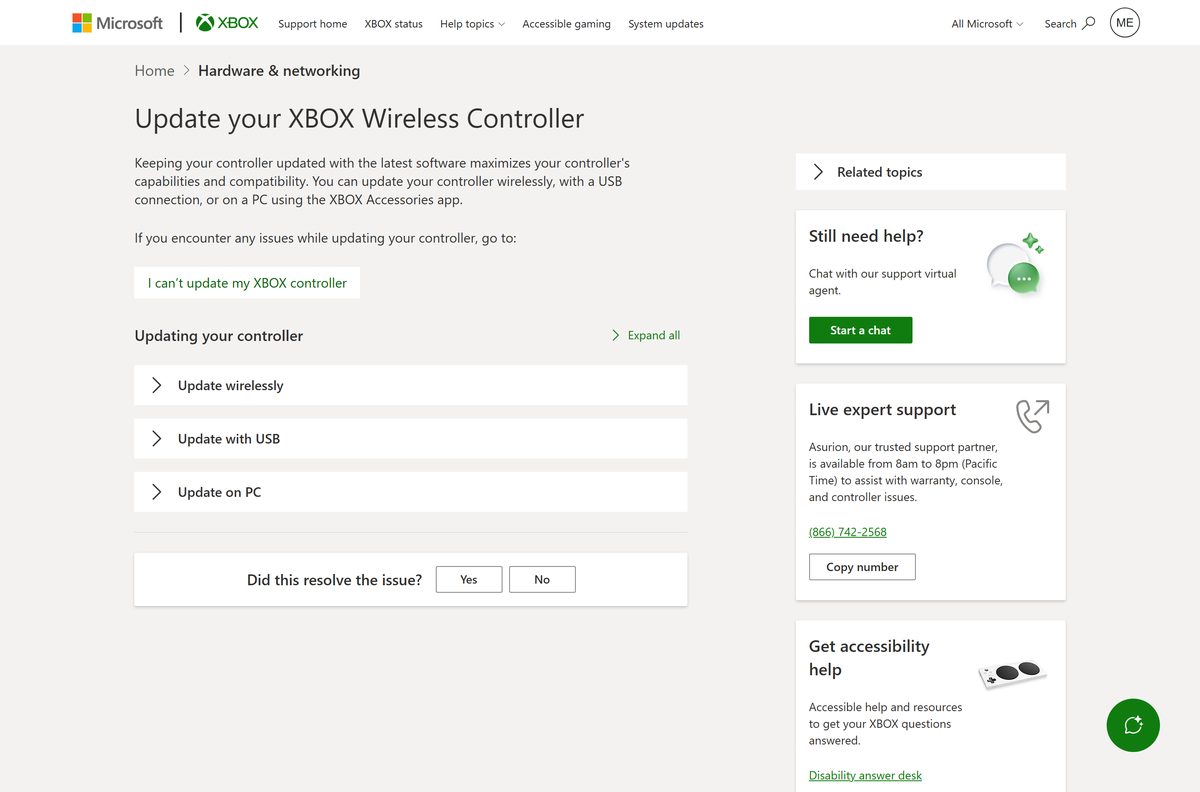The width and height of the screenshot is (1200, 792).
Task: Open the Disability answer desk link
Action: click(x=865, y=776)
